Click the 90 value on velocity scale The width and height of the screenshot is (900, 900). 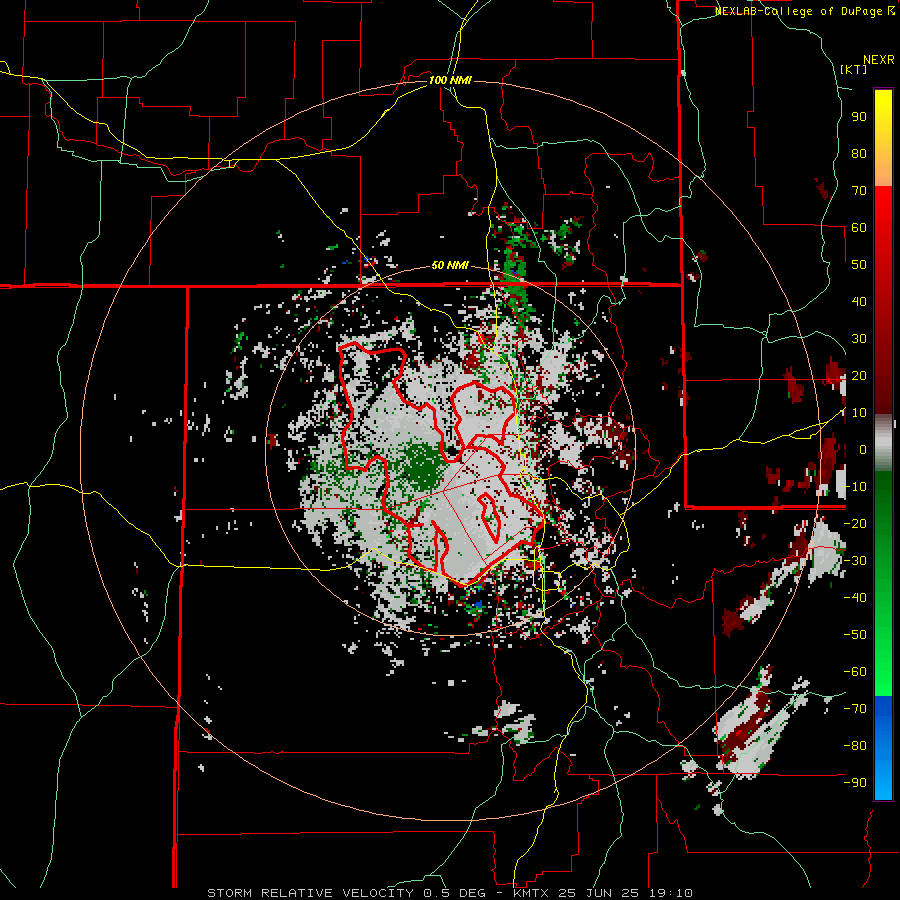[859, 117]
